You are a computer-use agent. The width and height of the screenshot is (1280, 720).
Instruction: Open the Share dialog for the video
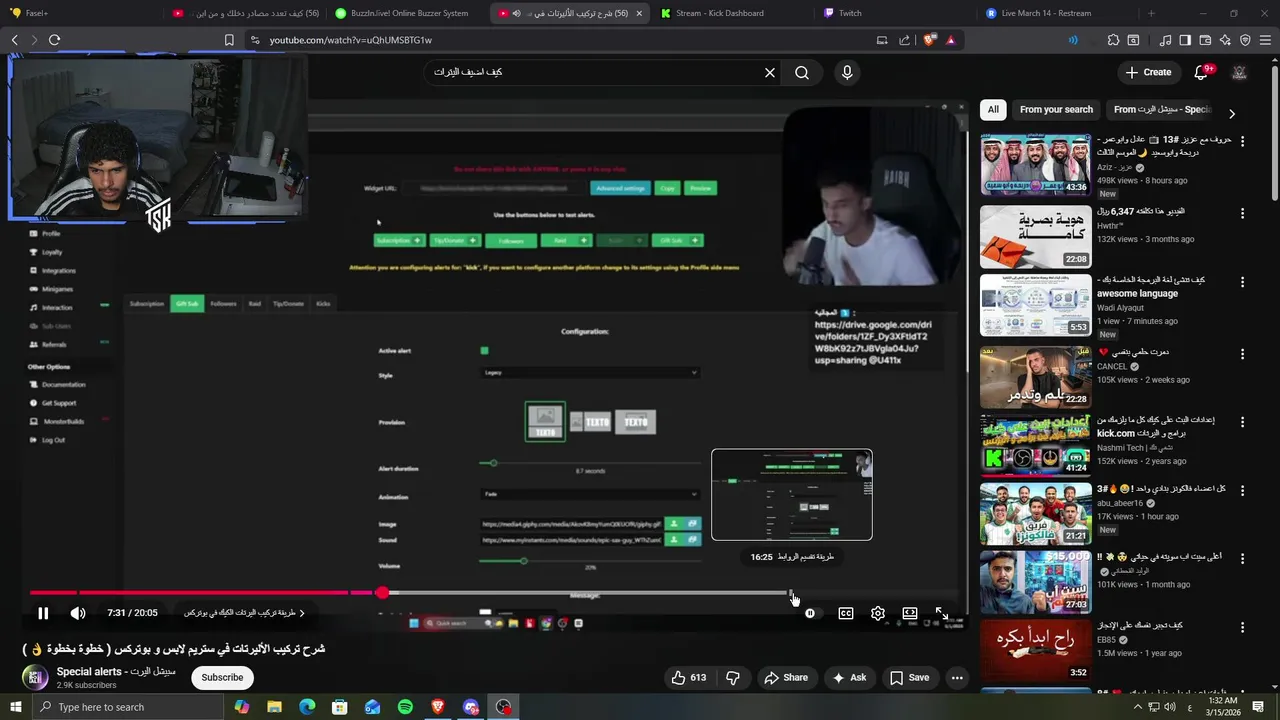(x=786, y=677)
